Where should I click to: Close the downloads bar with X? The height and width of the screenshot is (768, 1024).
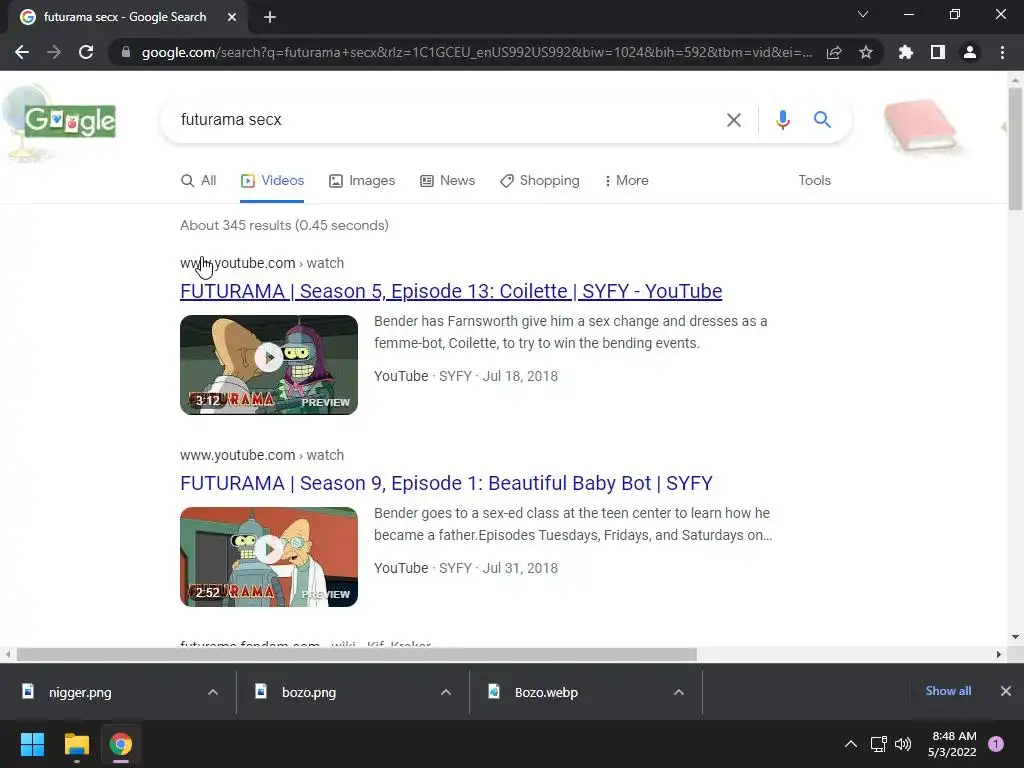pos(1006,691)
